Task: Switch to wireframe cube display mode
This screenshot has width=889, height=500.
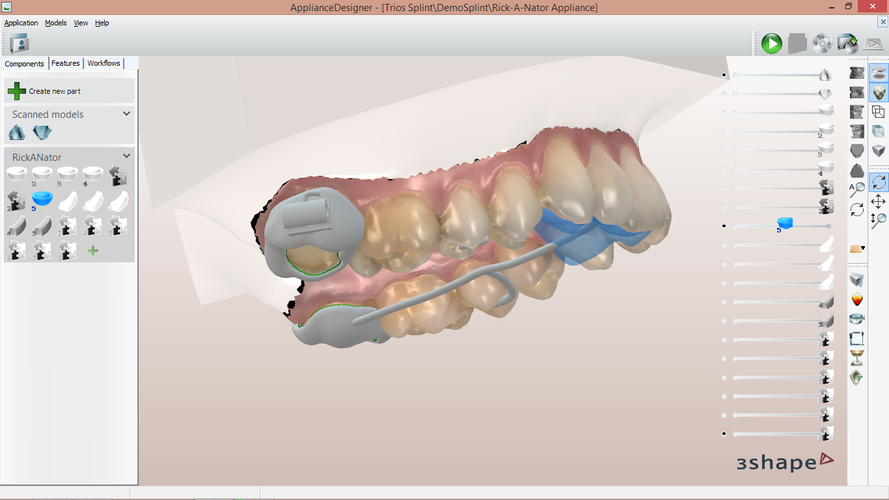Action: [879, 112]
